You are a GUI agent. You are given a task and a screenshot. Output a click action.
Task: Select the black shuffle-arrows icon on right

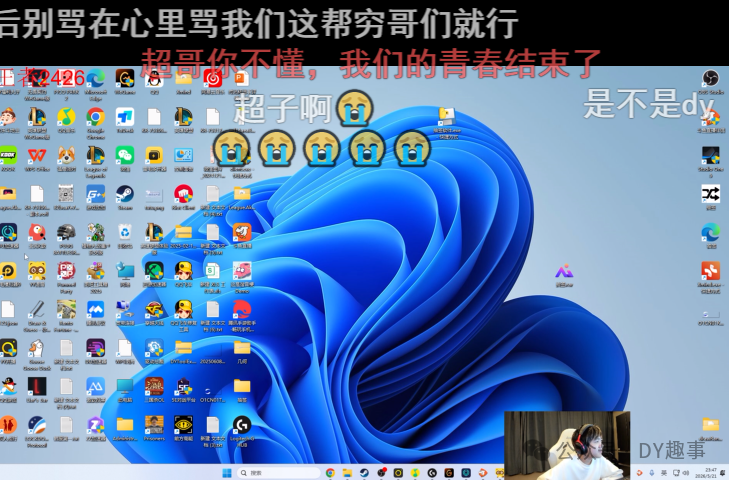[711, 198]
